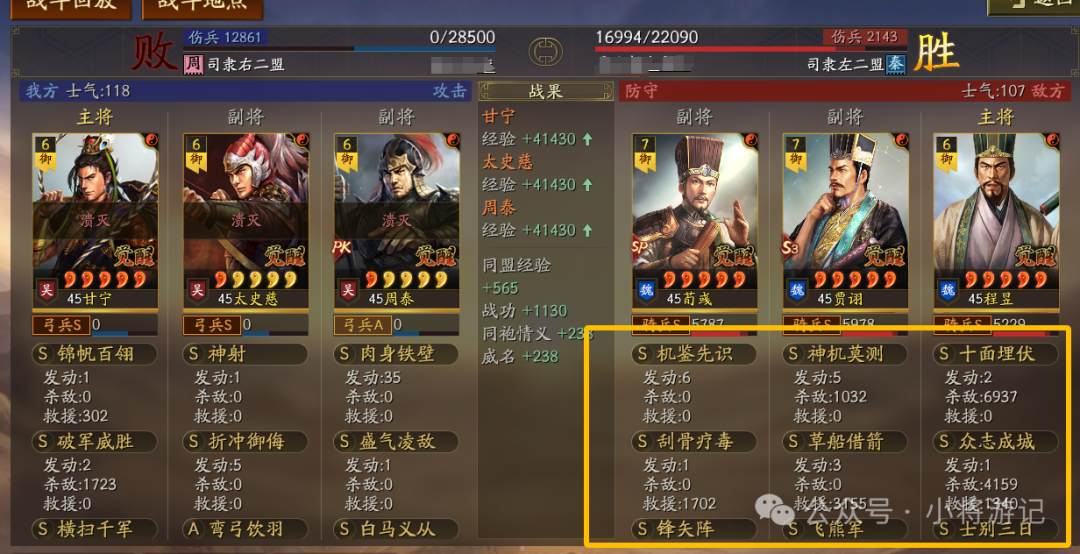Screen dimensions: 1080x554
Task: Open Zhou Tai's PK portrait card
Action: tap(397, 221)
